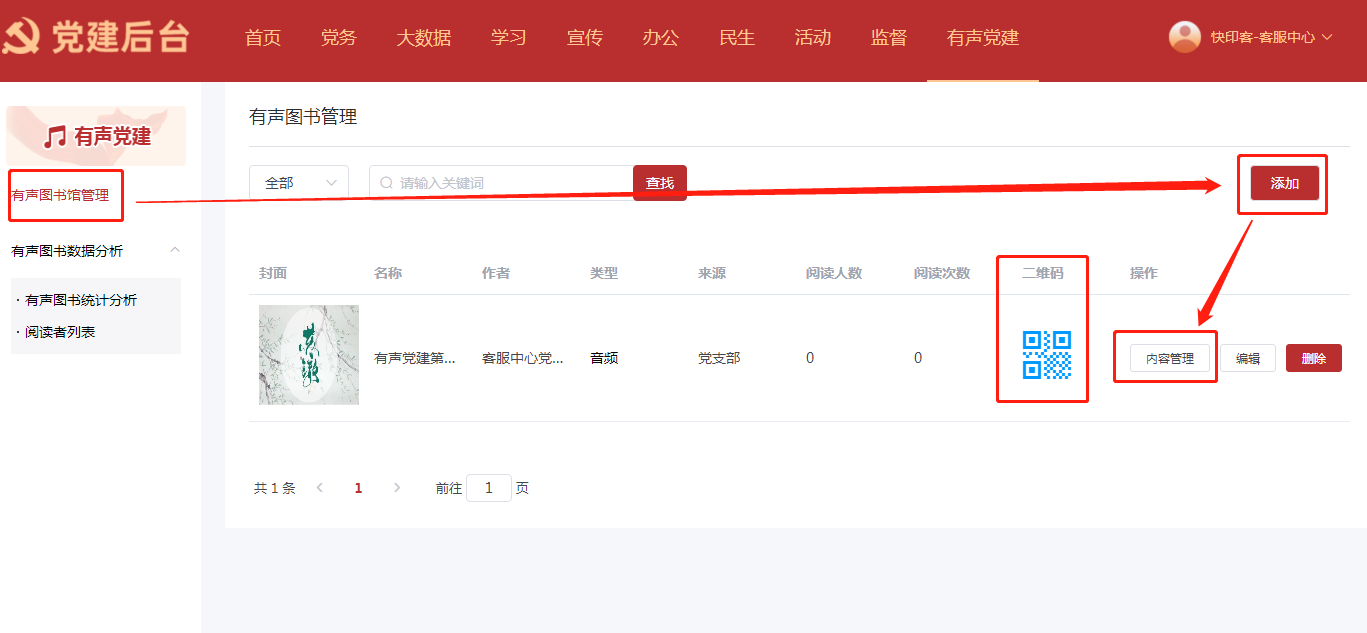Click the 编辑 button in the row
The height and width of the screenshot is (633, 1367).
click(x=1247, y=358)
